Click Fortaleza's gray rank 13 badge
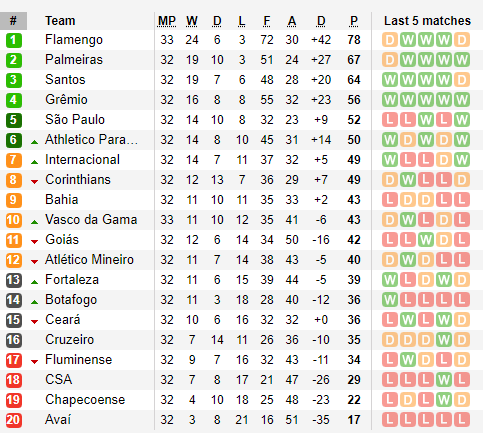This screenshot has width=484, height=433. click(x=14, y=280)
